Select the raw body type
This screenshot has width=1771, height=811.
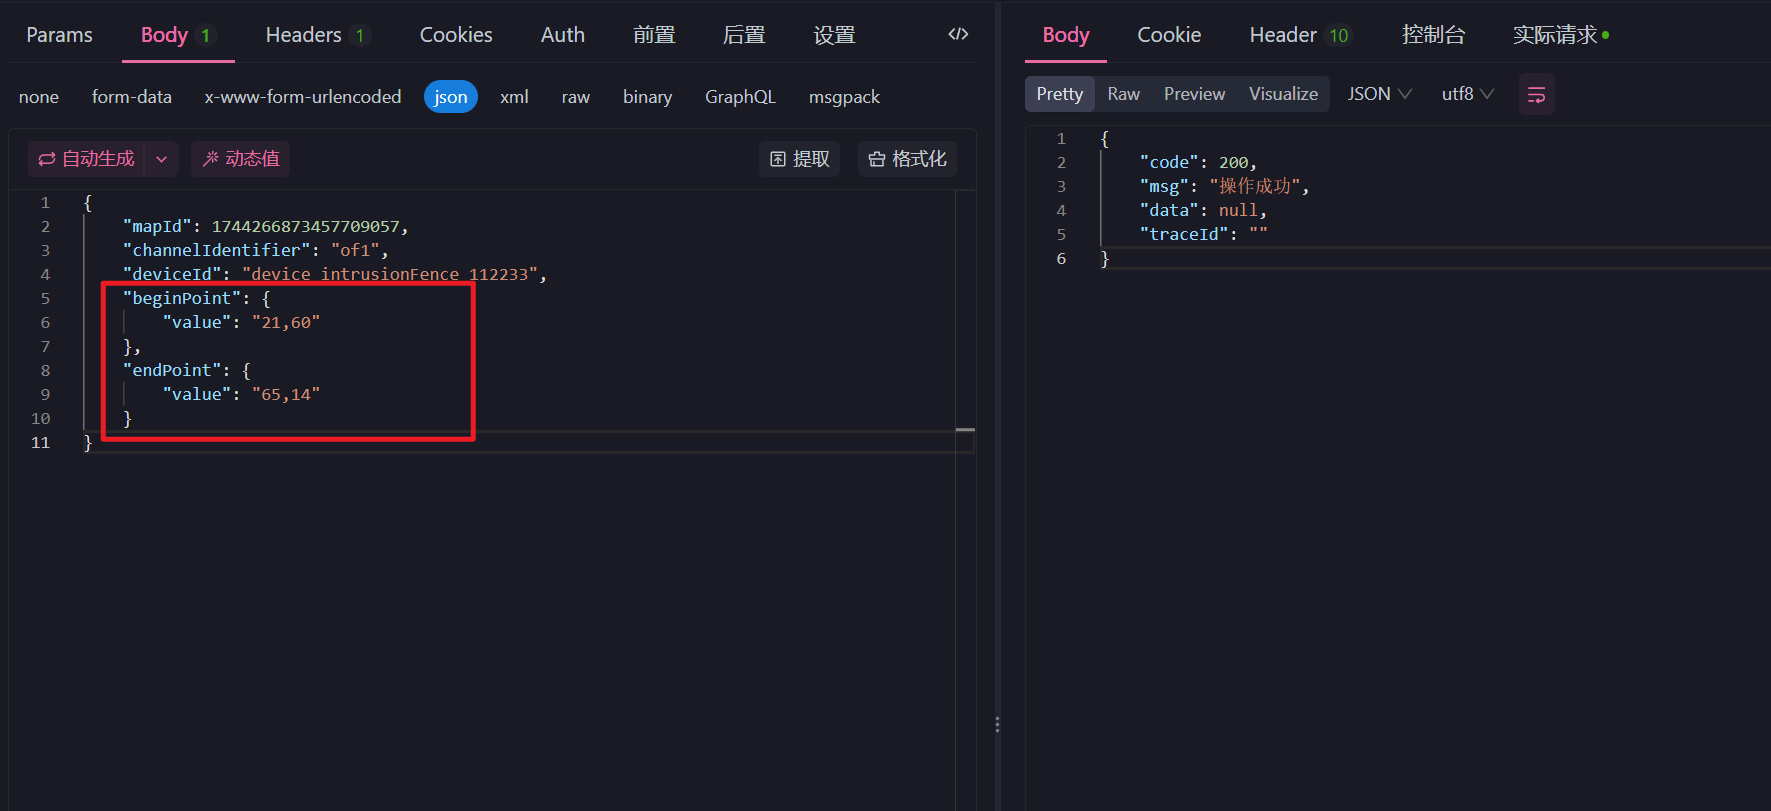[576, 97]
